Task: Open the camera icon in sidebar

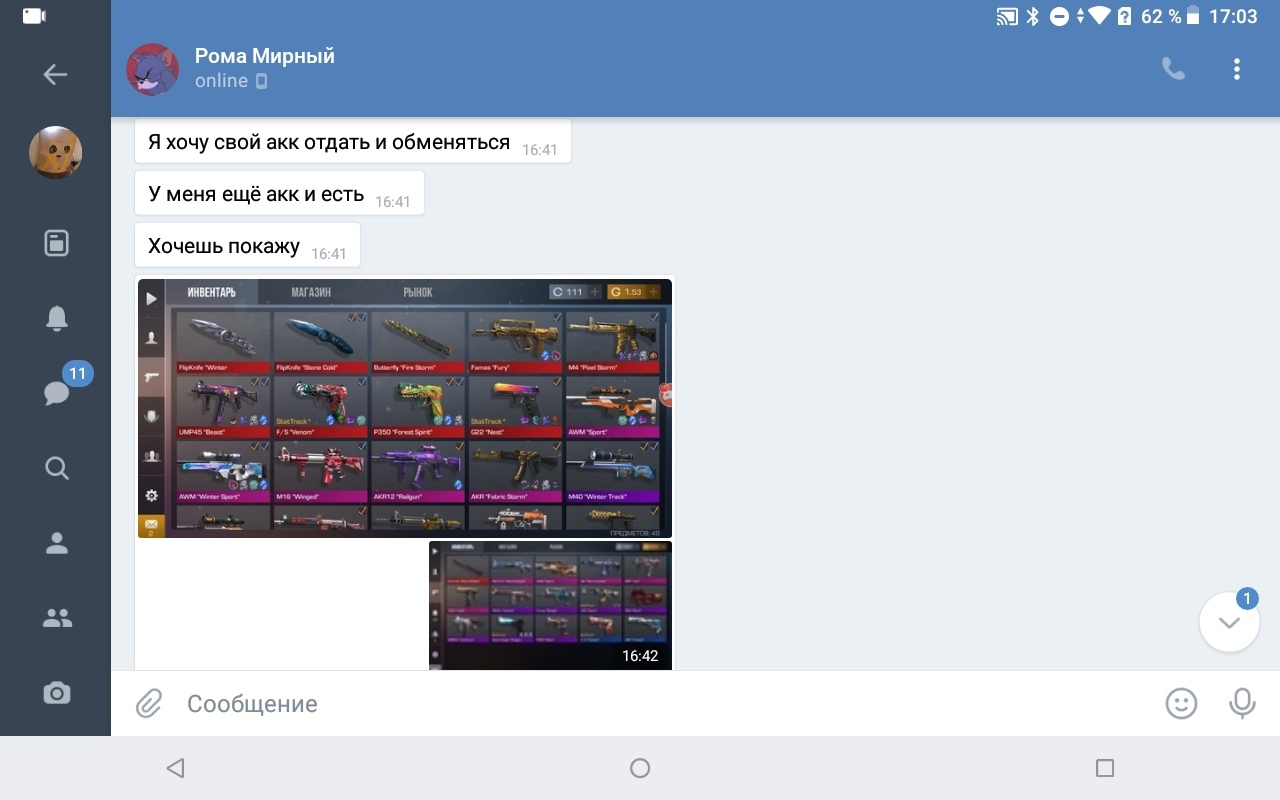Action: pos(56,693)
